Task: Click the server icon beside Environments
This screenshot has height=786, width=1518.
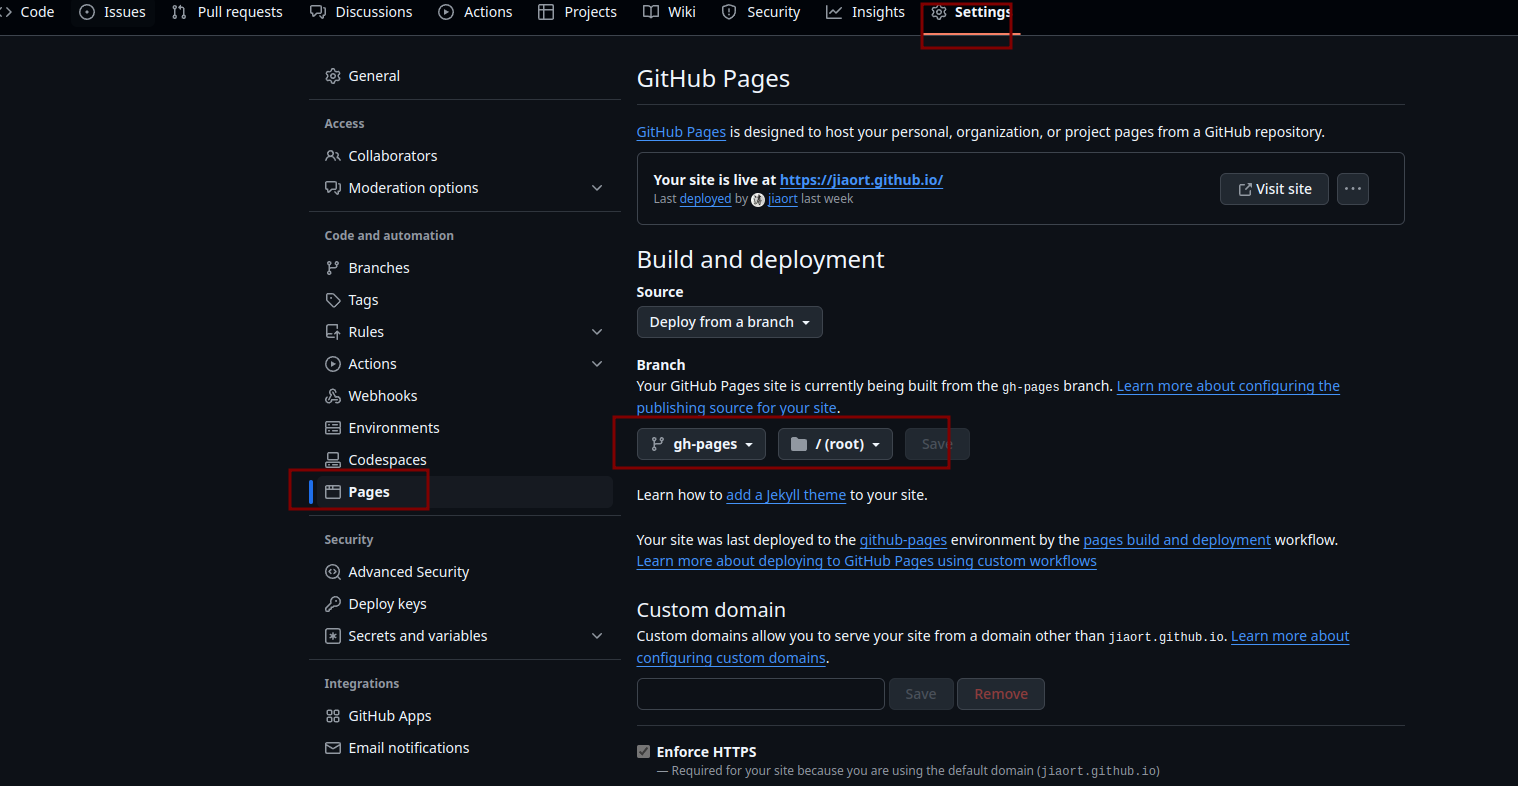Action: (x=333, y=428)
